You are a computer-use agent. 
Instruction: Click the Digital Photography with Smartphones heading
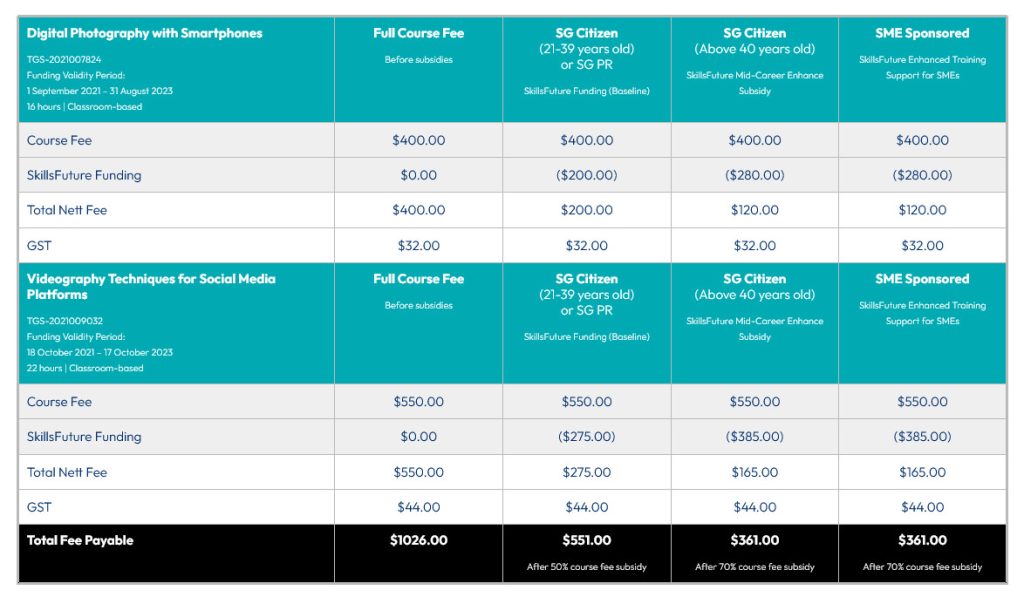click(x=144, y=33)
